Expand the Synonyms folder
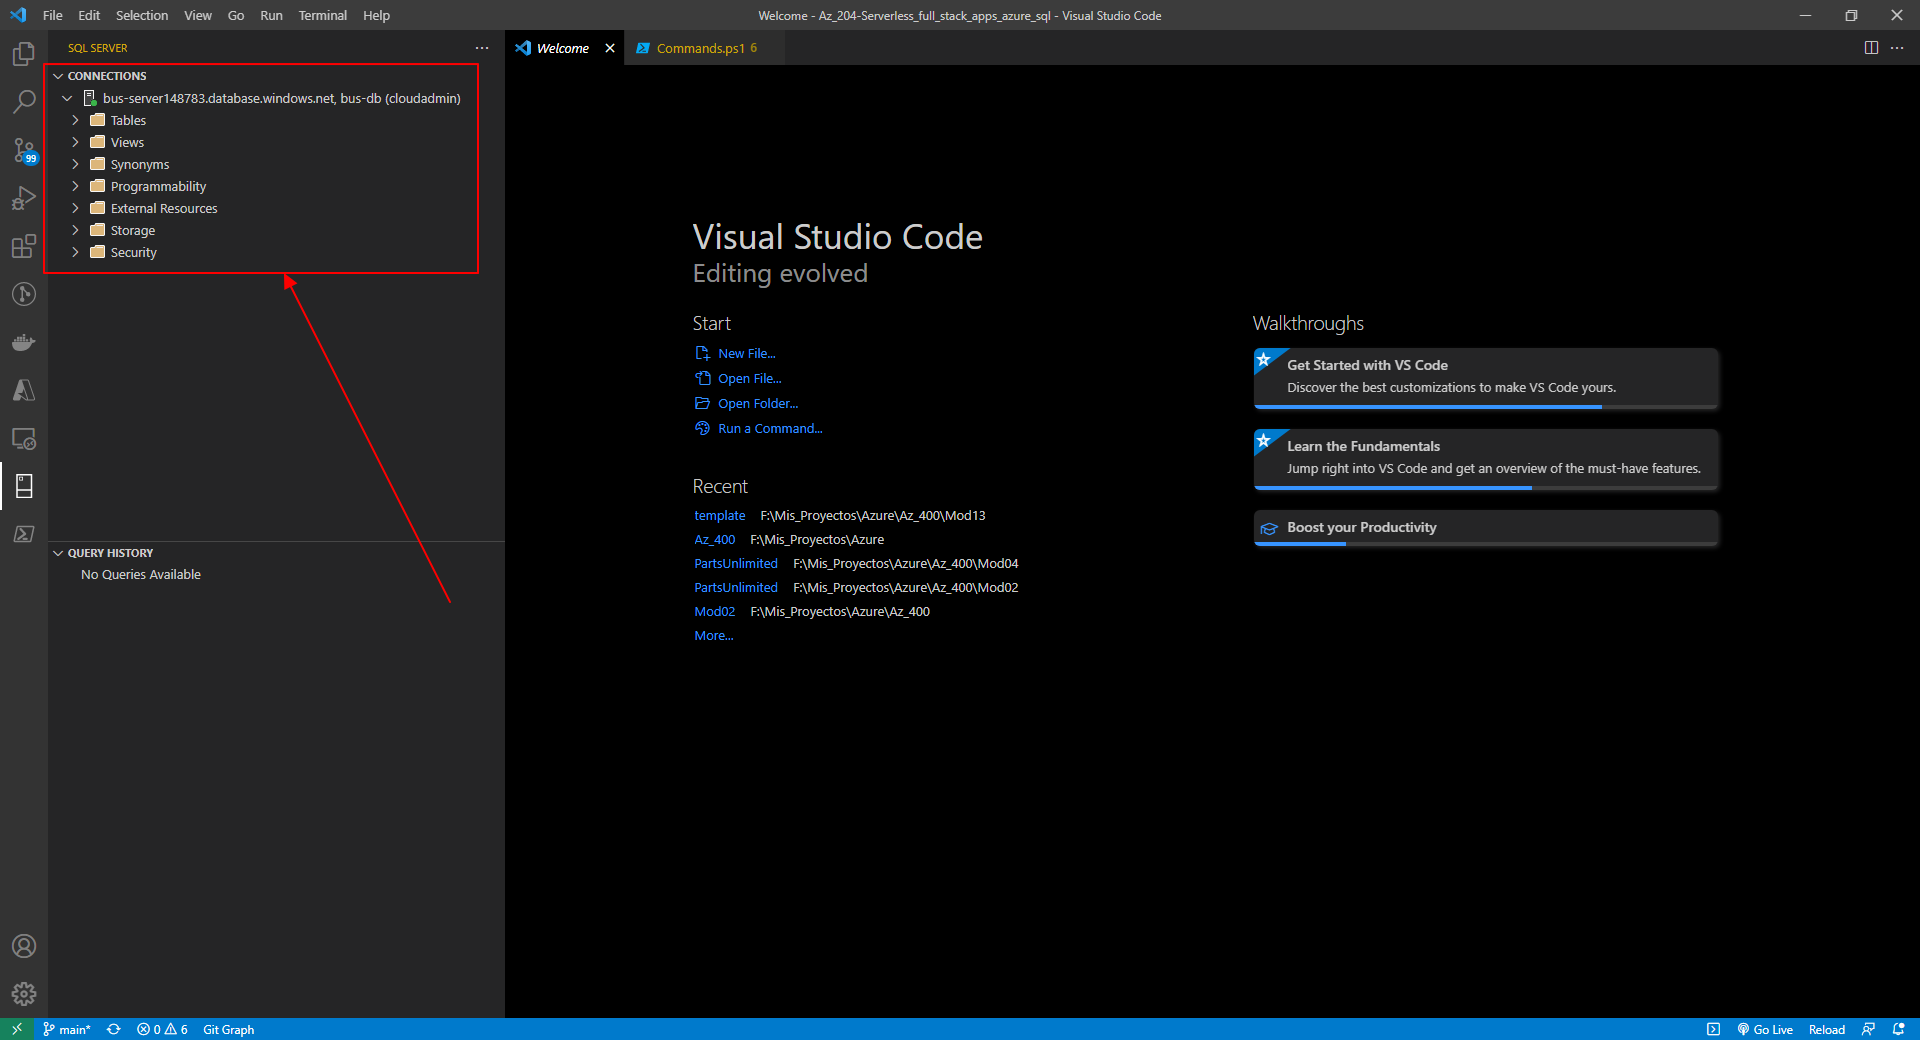 pos(75,164)
